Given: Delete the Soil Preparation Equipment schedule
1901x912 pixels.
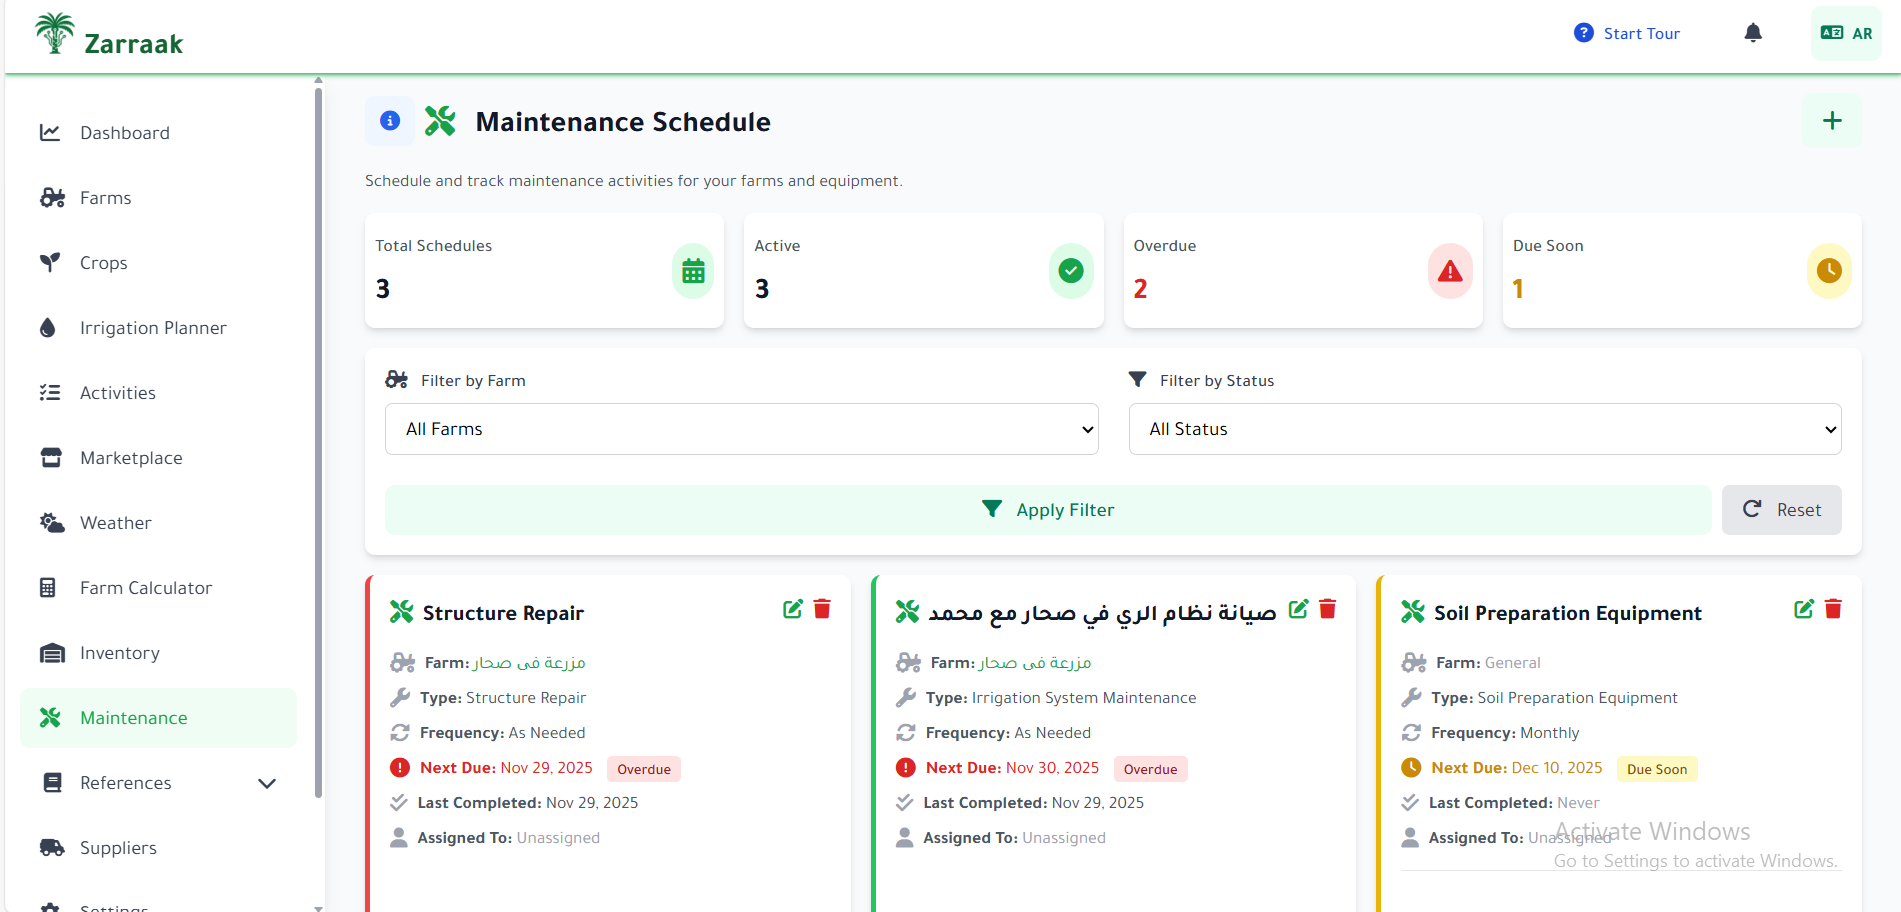Looking at the screenshot, I should (x=1833, y=608).
